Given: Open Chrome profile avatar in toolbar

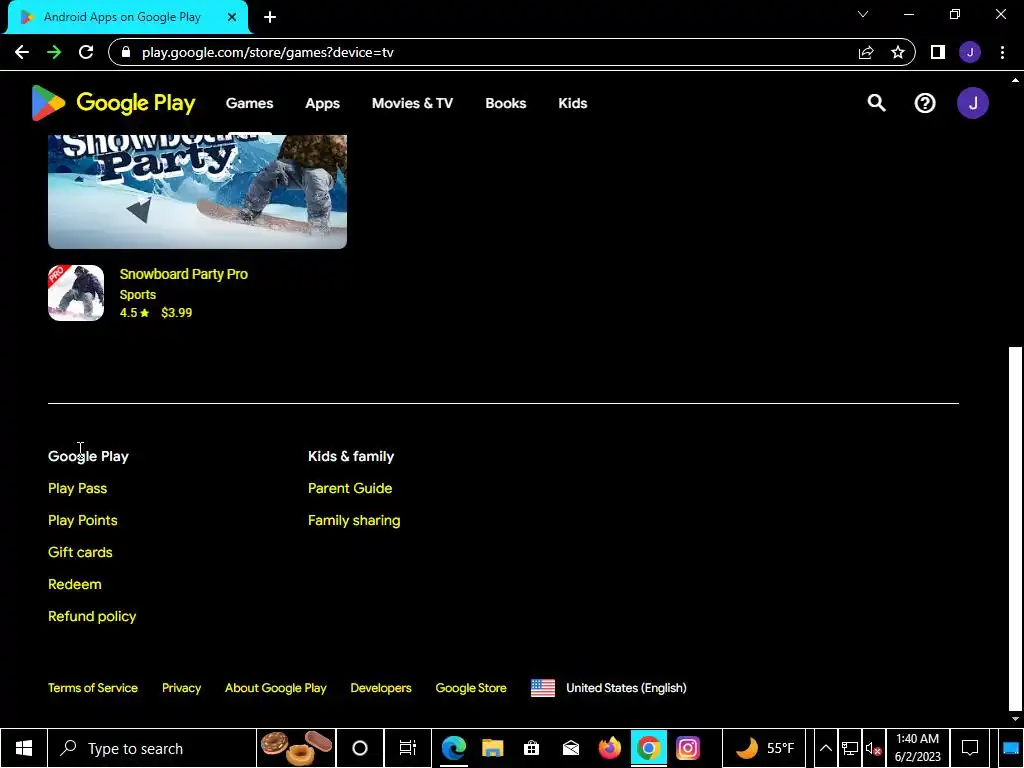Looking at the screenshot, I should pyautogui.click(x=970, y=52).
